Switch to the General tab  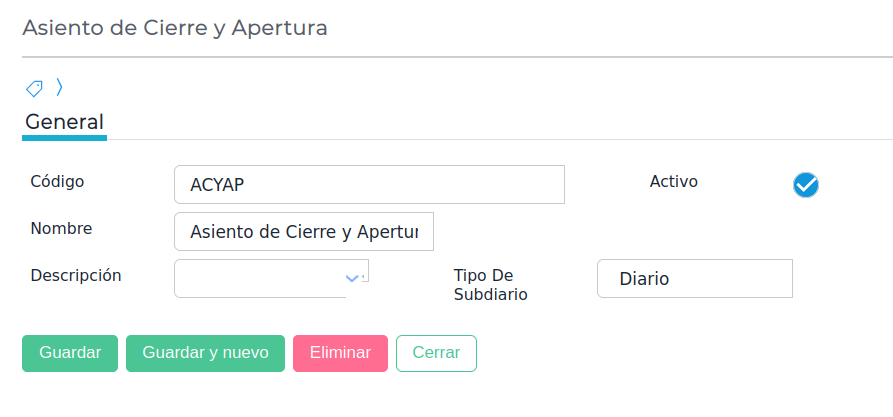click(x=64, y=122)
